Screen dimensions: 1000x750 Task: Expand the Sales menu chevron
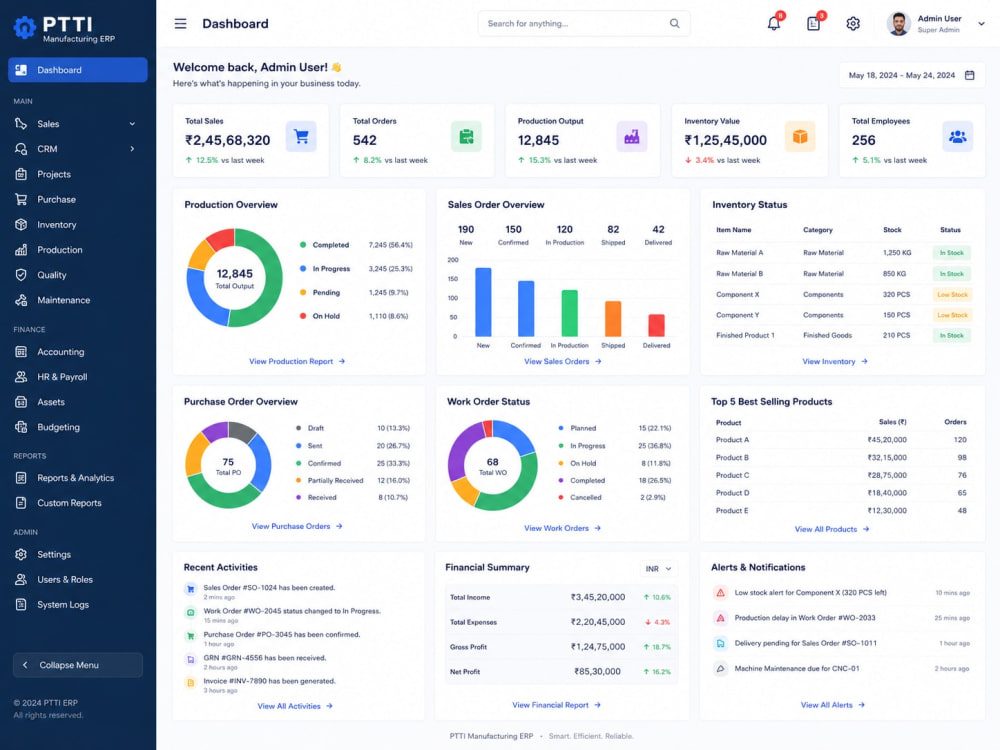(x=132, y=124)
